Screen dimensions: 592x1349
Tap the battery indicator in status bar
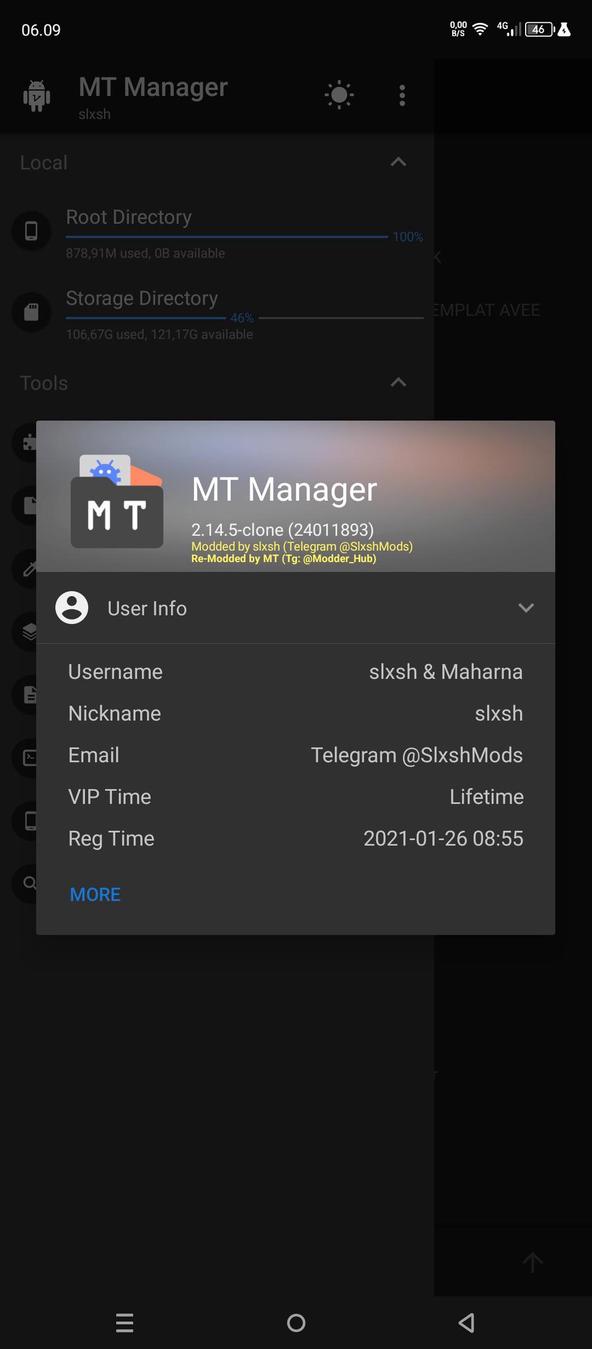[538, 30]
